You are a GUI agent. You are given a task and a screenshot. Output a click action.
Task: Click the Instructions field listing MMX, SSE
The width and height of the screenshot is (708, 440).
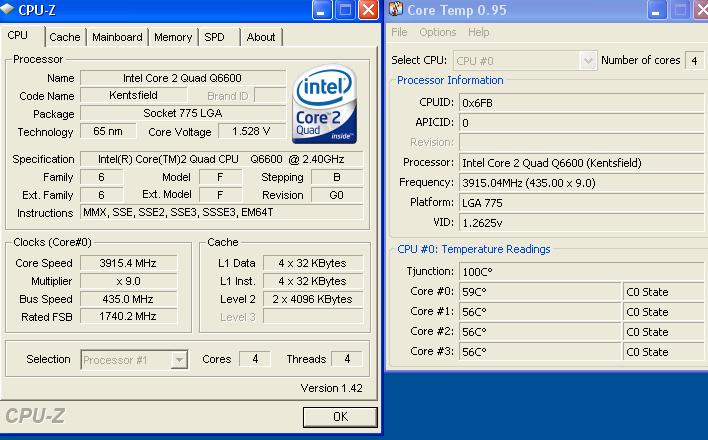222,212
